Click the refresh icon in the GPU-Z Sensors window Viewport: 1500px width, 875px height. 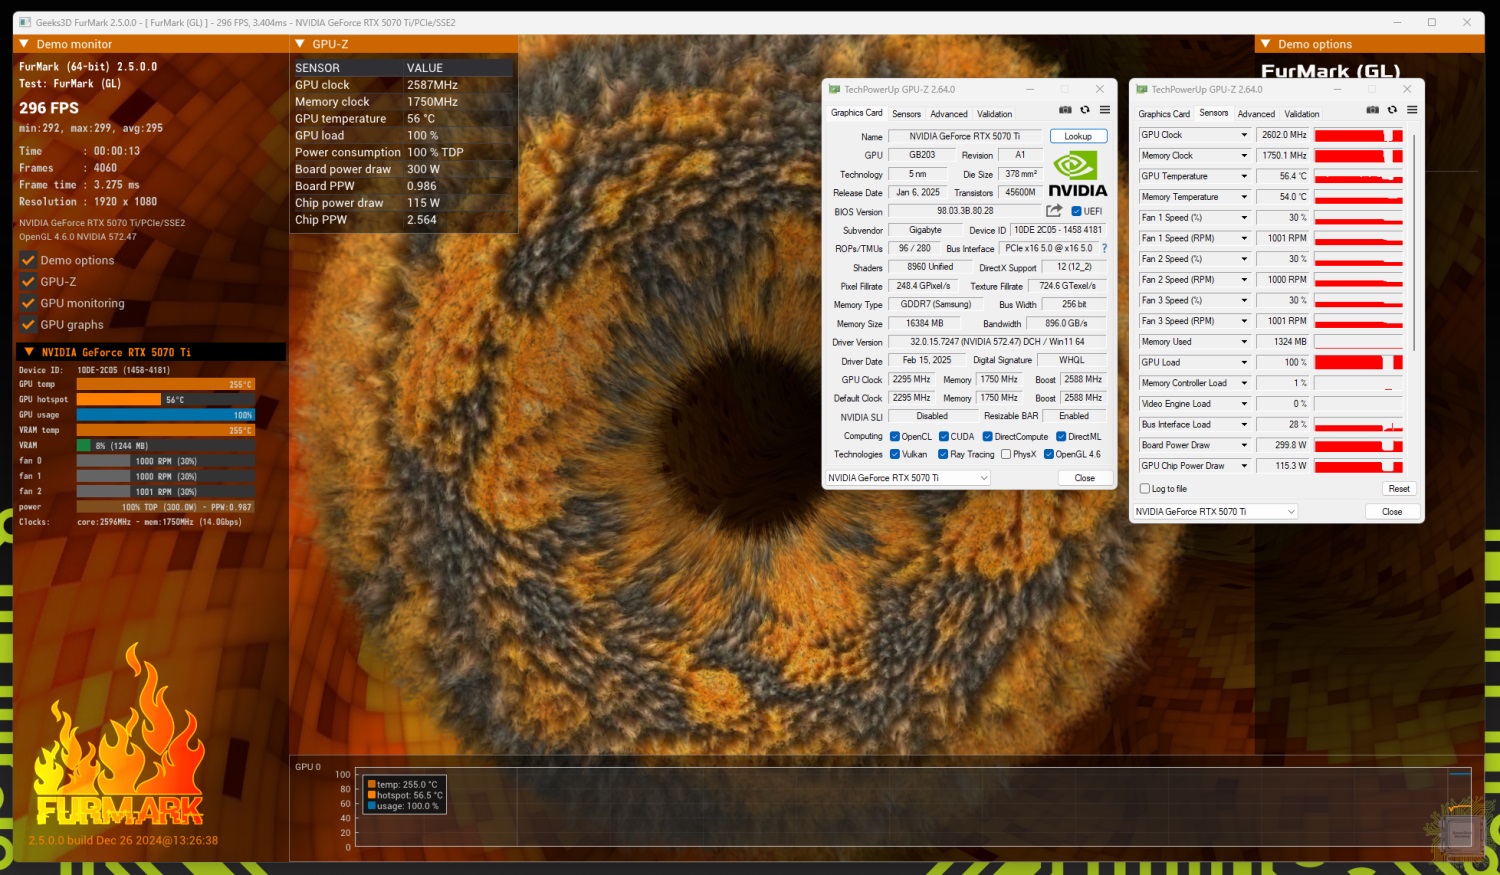click(x=1392, y=110)
